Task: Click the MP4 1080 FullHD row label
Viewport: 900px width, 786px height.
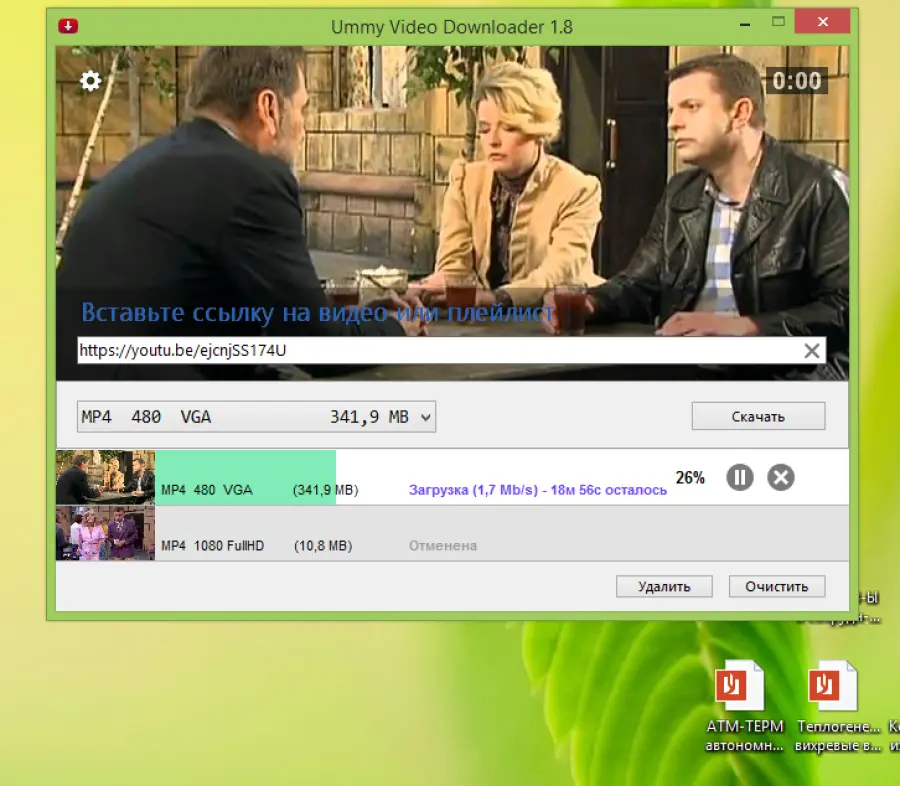Action: [212, 545]
